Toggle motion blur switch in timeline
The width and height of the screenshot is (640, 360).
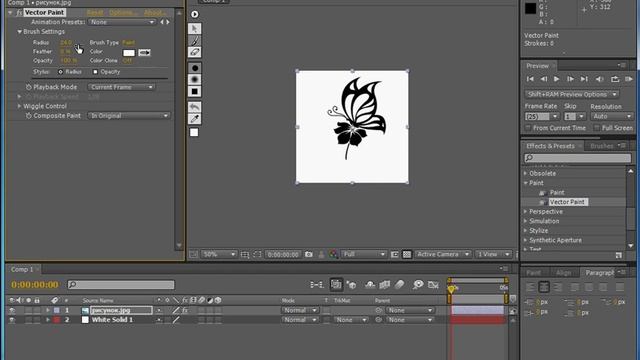point(400,284)
